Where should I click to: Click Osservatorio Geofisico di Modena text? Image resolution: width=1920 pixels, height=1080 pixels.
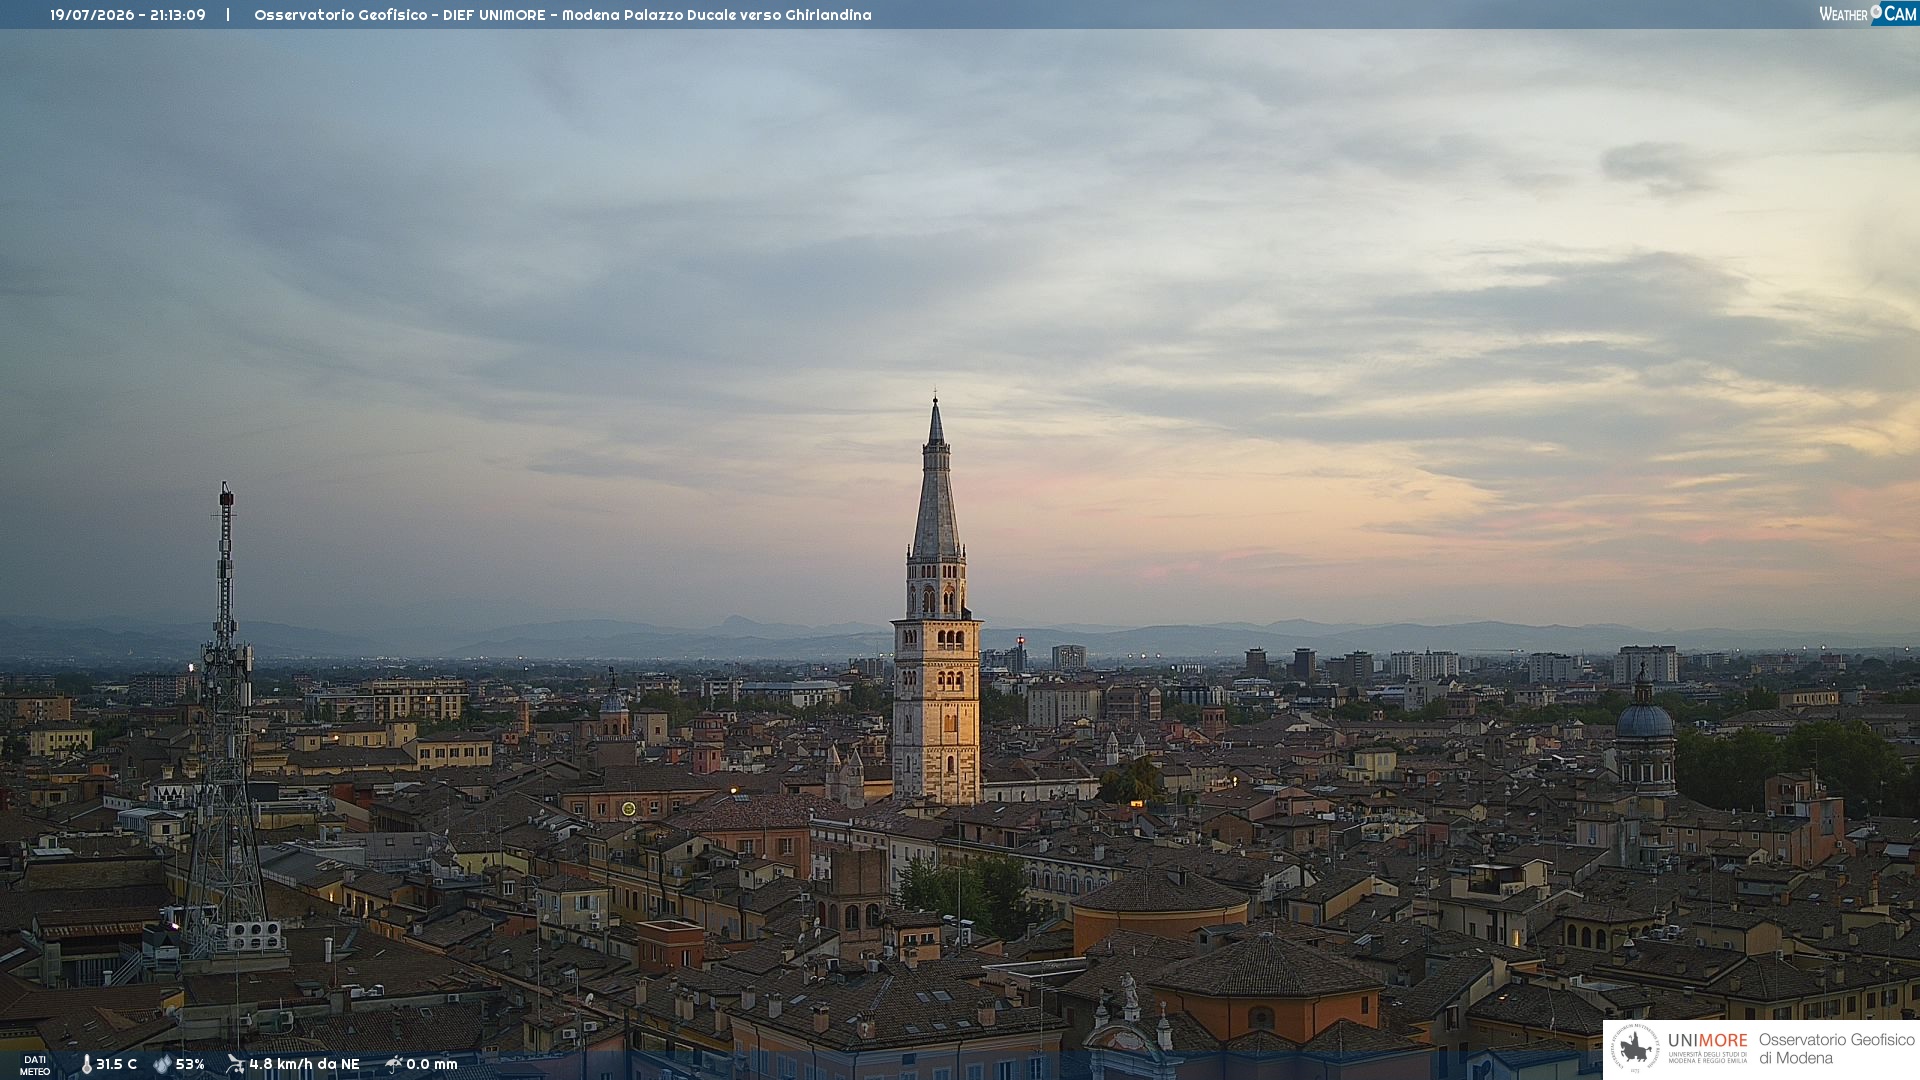click(x=1836, y=1048)
